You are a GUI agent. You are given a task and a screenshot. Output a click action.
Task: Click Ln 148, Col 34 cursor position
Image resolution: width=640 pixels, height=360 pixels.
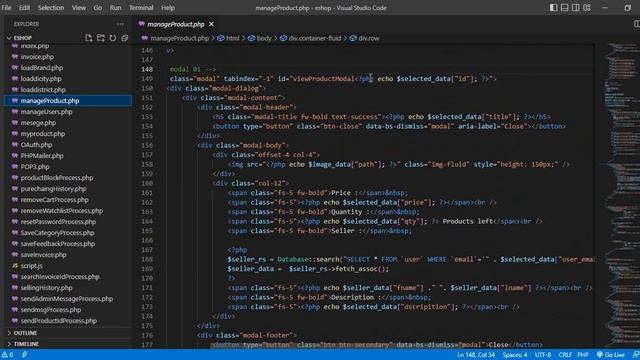(476, 355)
